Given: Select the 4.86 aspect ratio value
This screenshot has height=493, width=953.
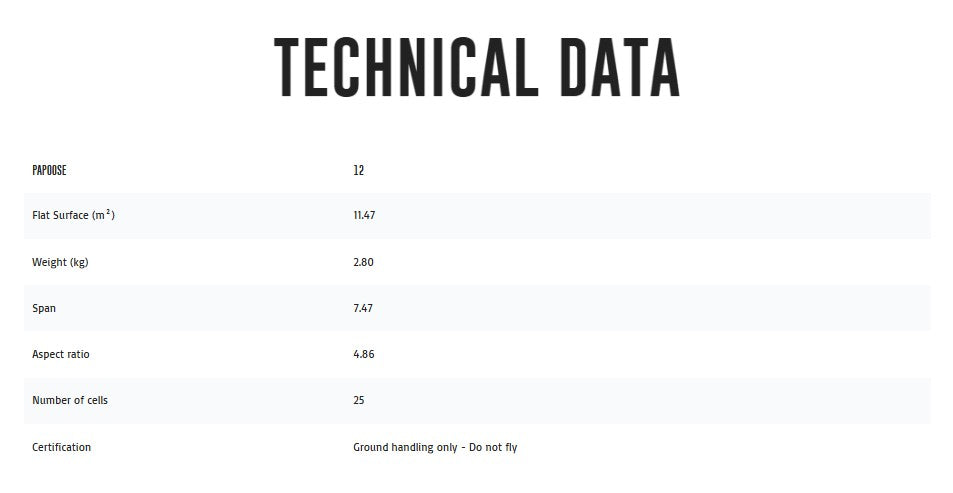Looking at the screenshot, I should (x=363, y=354).
